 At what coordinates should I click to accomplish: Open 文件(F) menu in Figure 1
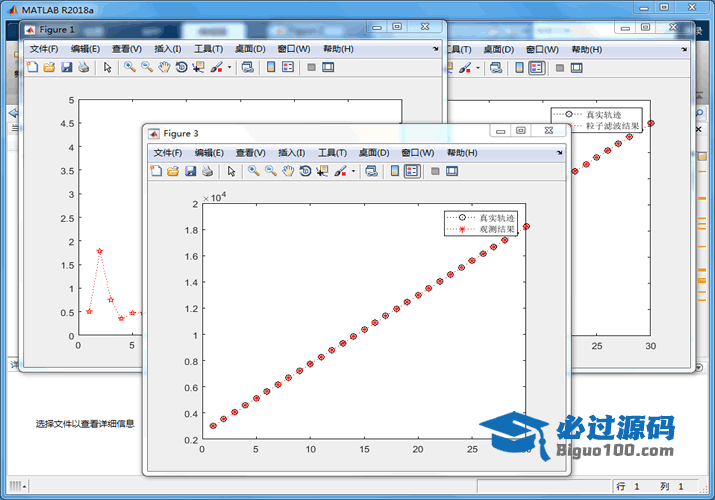pyautogui.click(x=44, y=49)
